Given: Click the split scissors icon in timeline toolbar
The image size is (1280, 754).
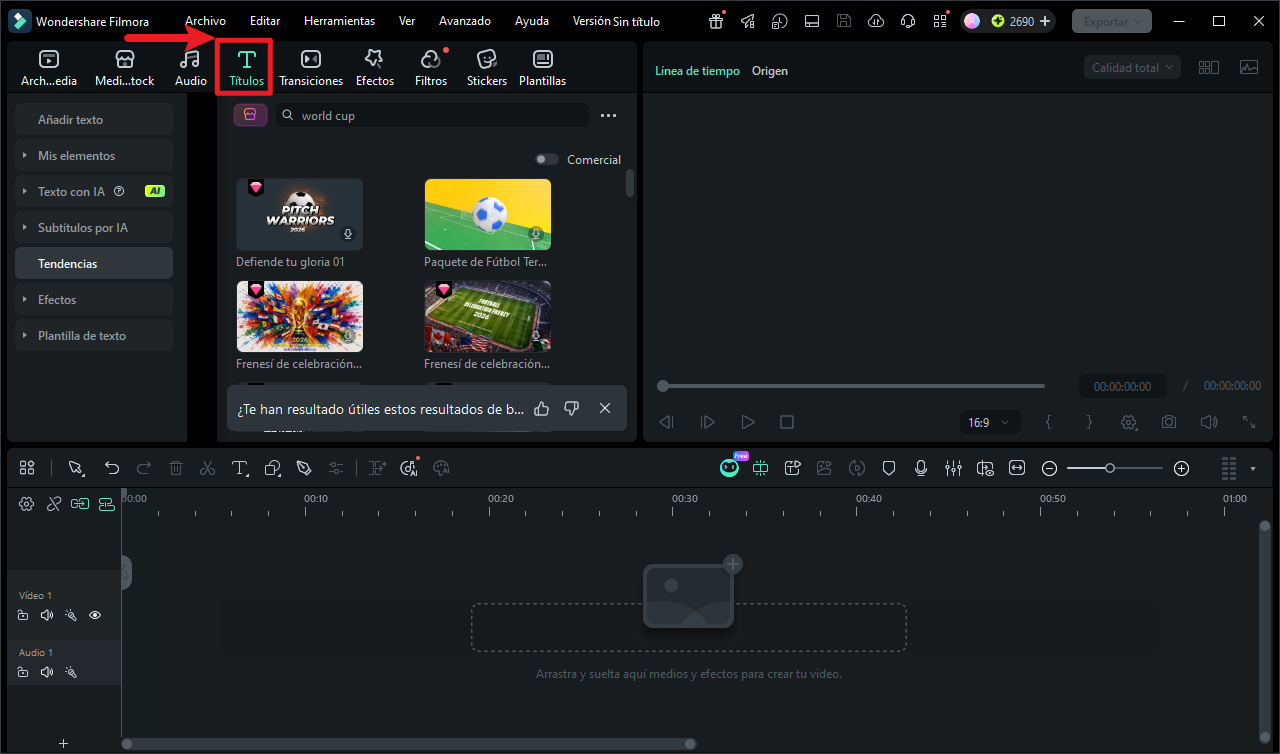Looking at the screenshot, I should click(207, 468).
